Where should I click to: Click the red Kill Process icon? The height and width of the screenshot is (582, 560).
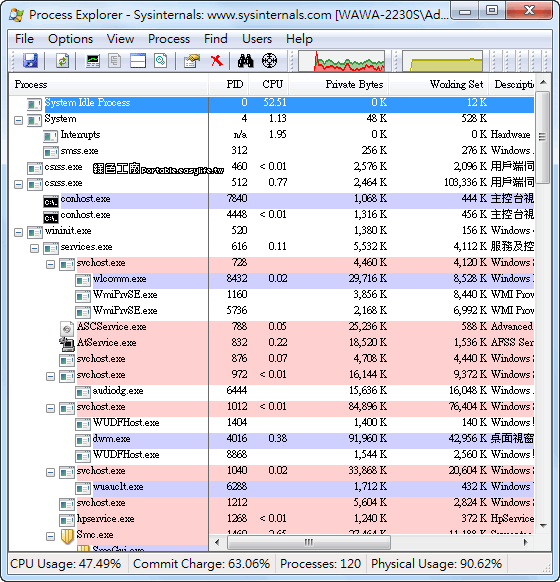tap(217, 60)
